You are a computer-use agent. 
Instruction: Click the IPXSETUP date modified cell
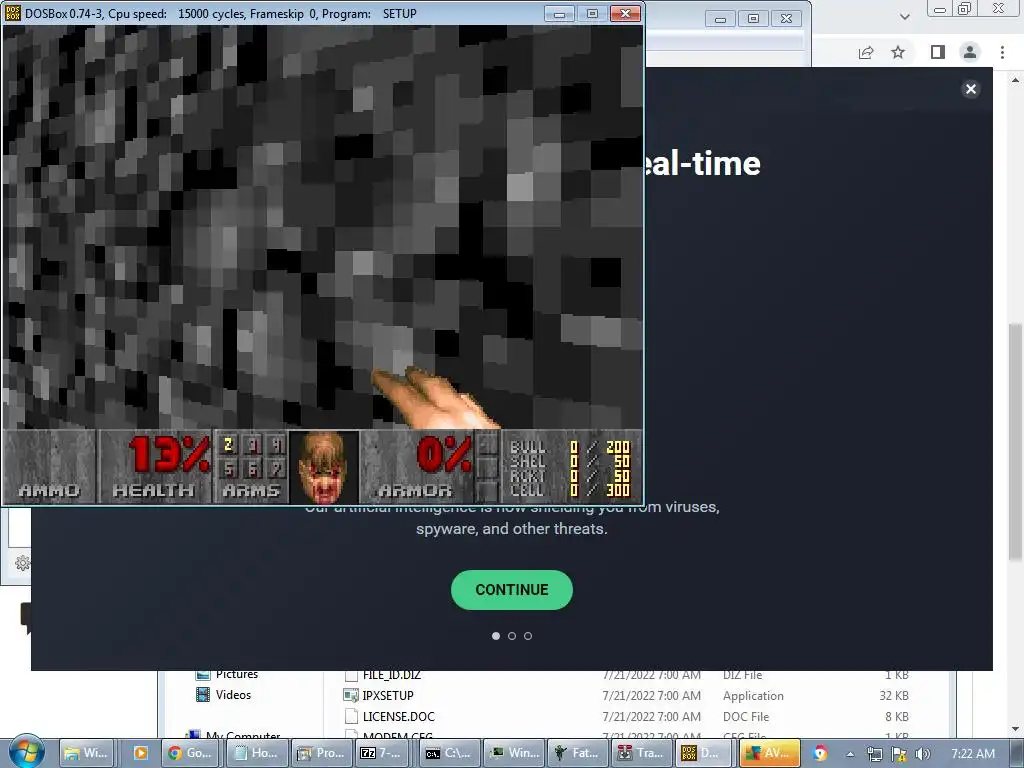click(651, 696)
